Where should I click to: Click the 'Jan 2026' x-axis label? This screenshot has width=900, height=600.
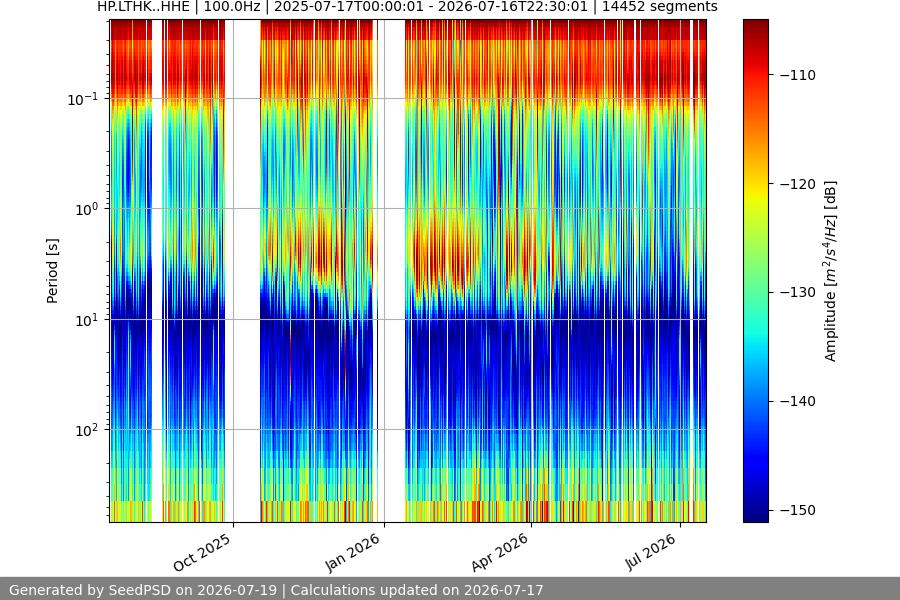(352, 552)
